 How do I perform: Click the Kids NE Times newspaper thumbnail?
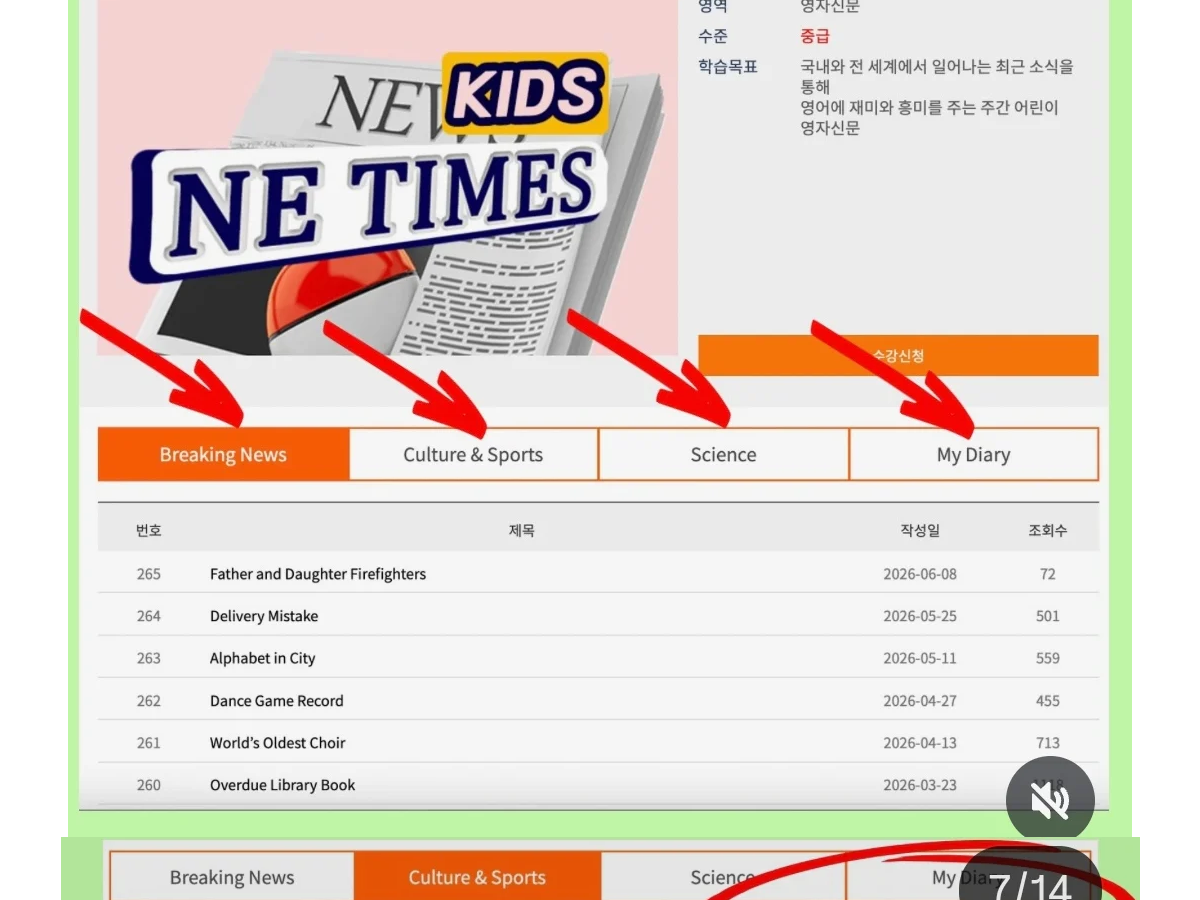pyautogui.click(x=387, y=178)
